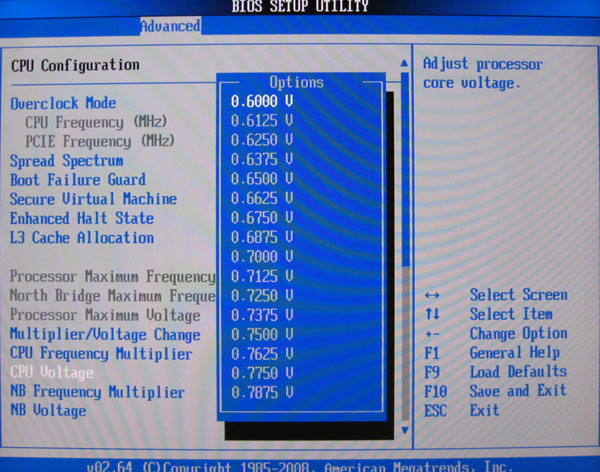Image resolution: width=600 pixels, height=472 pixels.
Task: Click the scroll down arrow
Action: (404, 430)
